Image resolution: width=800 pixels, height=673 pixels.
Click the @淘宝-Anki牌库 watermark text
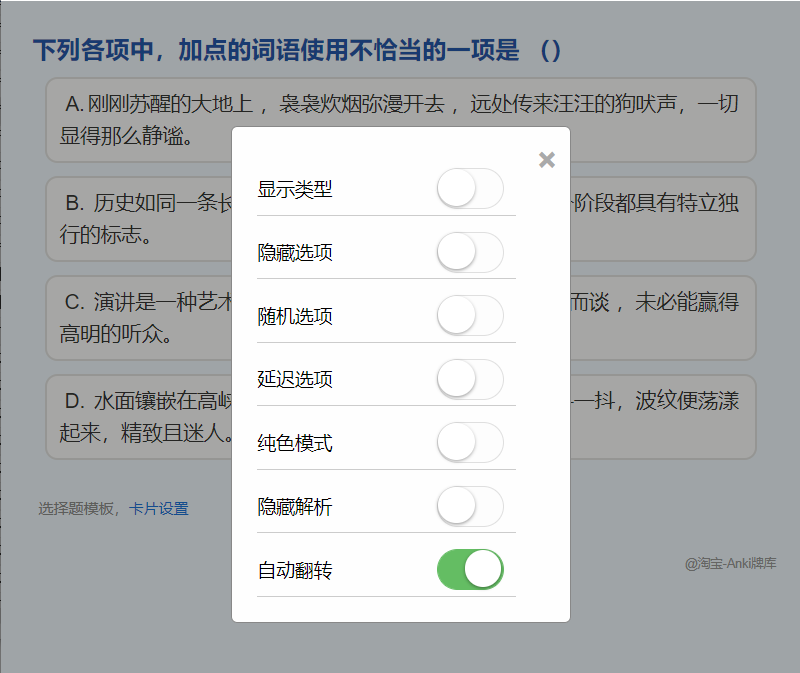tap(730, 563)
